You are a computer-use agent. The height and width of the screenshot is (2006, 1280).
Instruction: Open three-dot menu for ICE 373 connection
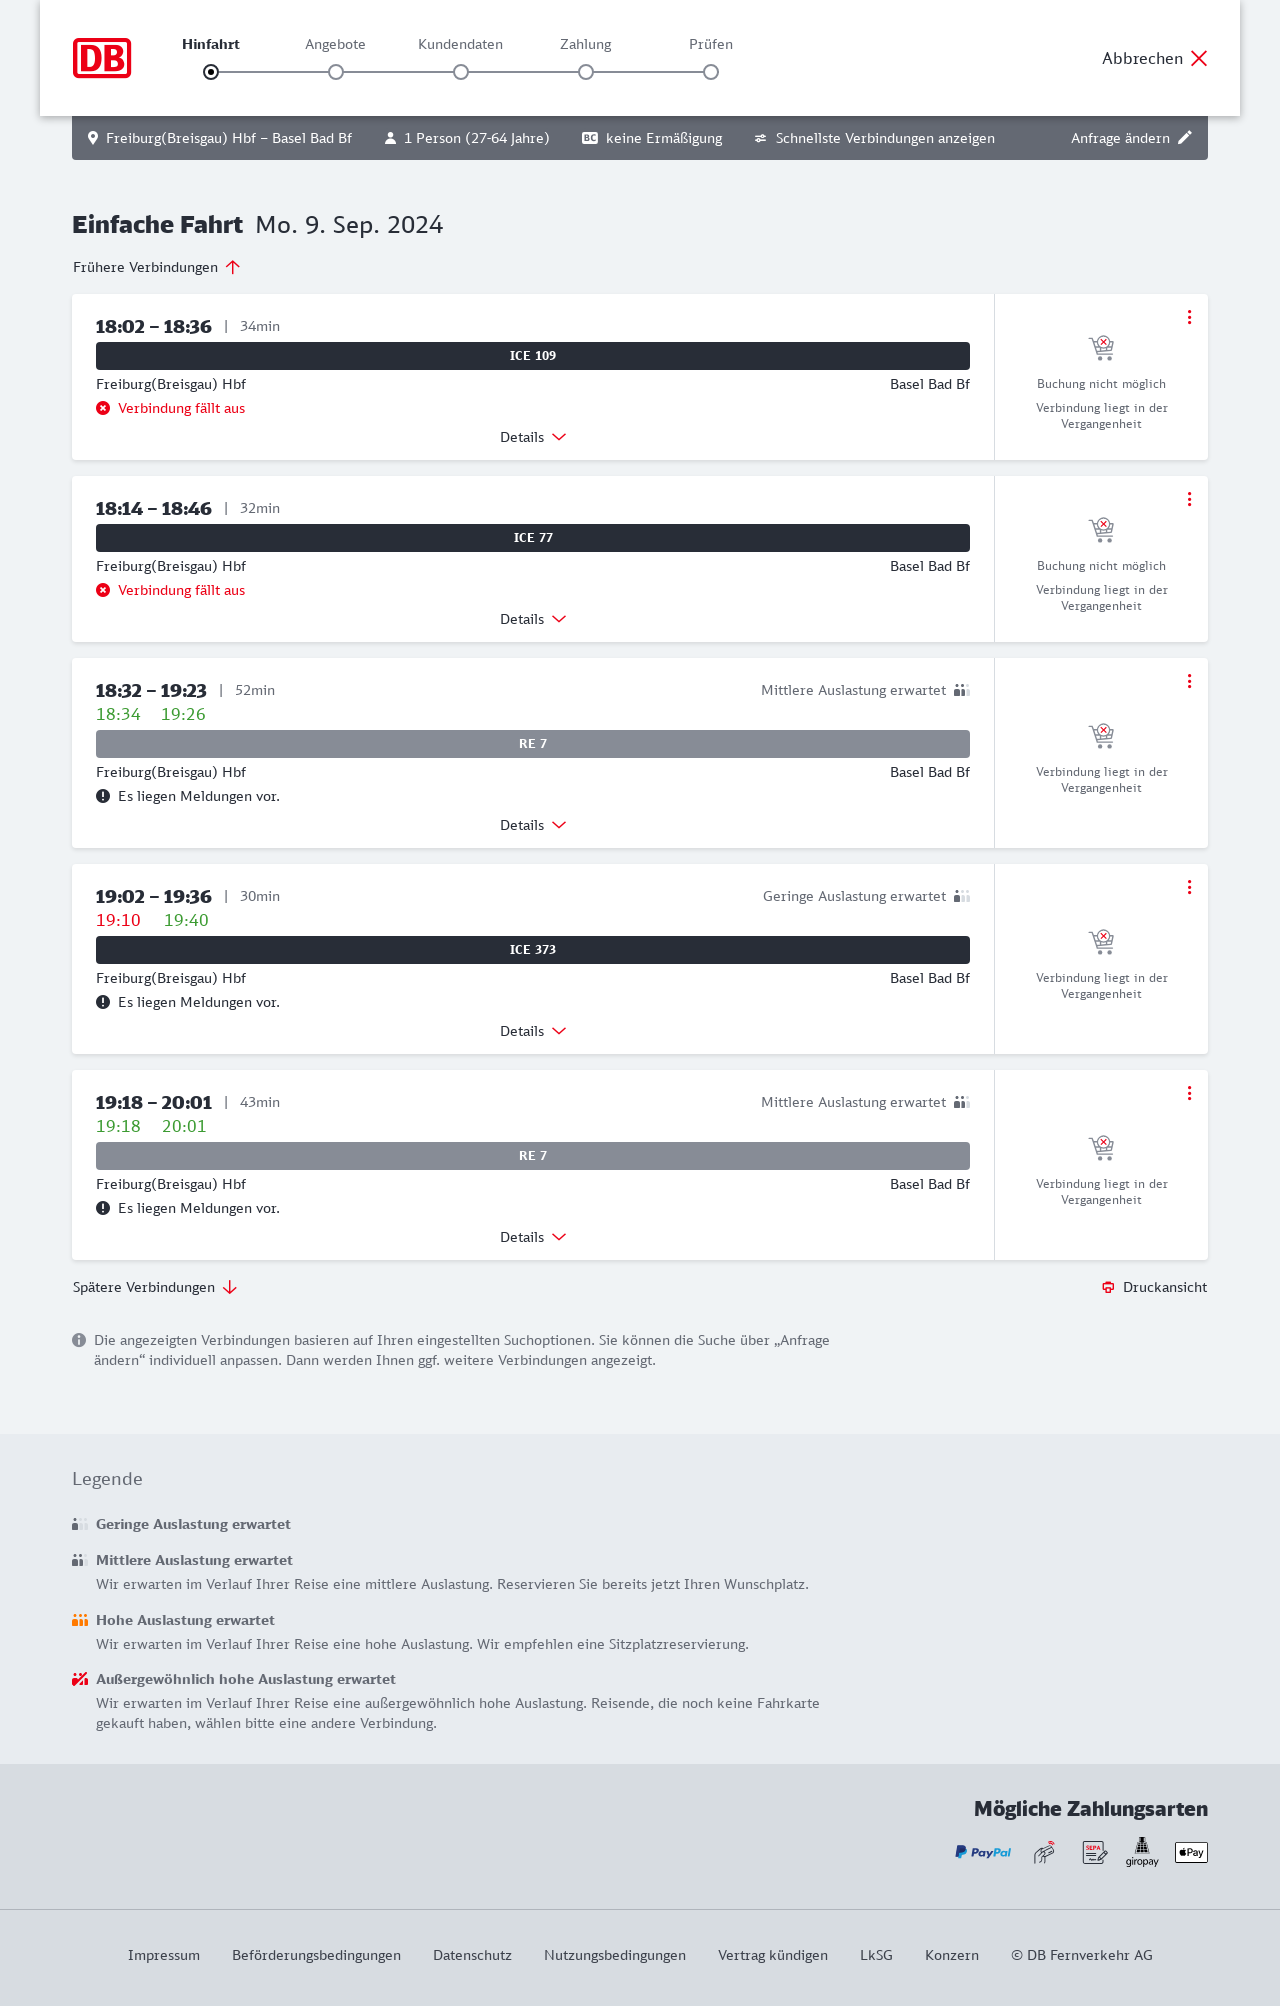click(x=1189, y=887)
